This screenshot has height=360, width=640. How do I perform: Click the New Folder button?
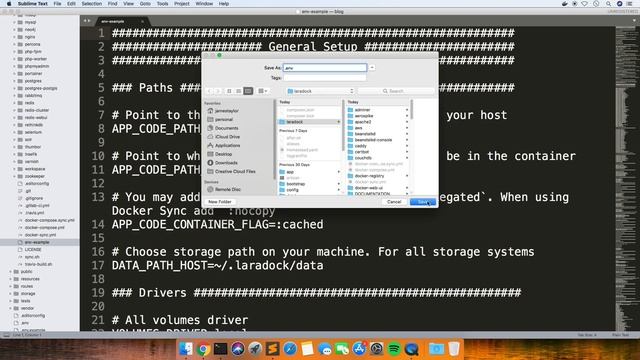220,202
